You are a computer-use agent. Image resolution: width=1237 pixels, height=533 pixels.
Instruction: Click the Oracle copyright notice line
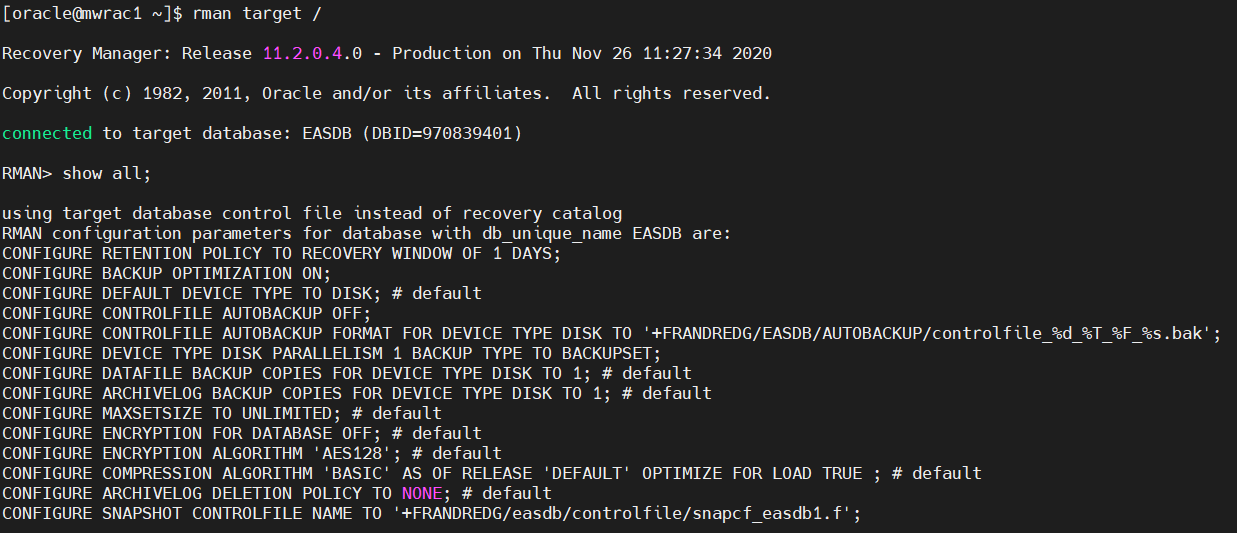tap(386, 93)
